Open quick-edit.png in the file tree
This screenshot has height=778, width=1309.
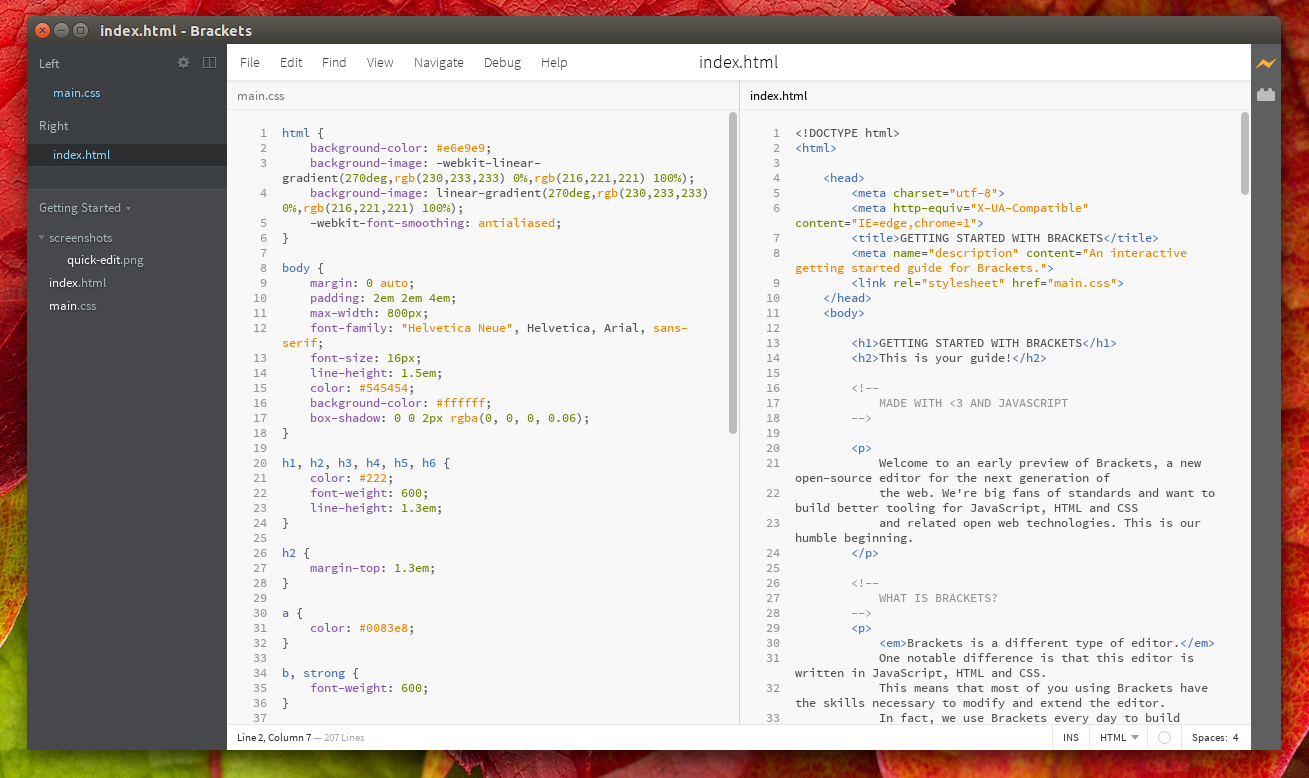(x=105, y=260)
